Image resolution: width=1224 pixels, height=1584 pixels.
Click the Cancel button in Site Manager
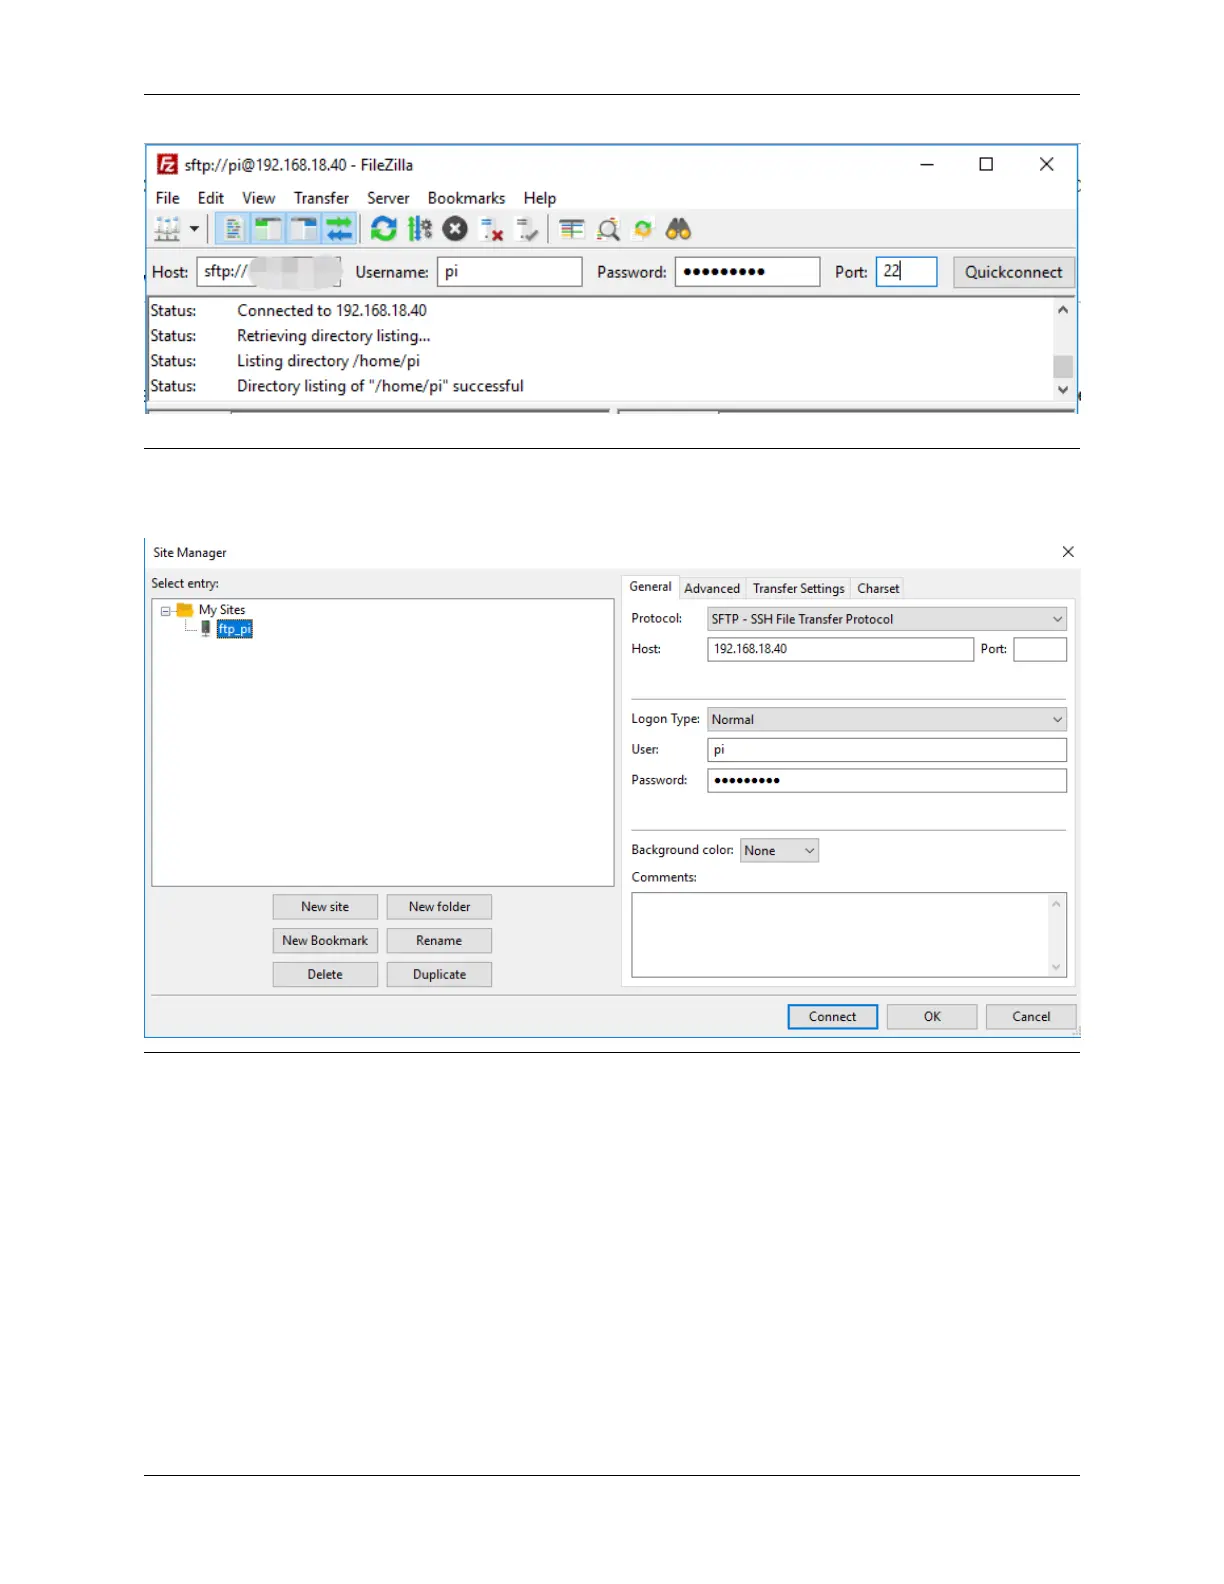(1031, 1017)
